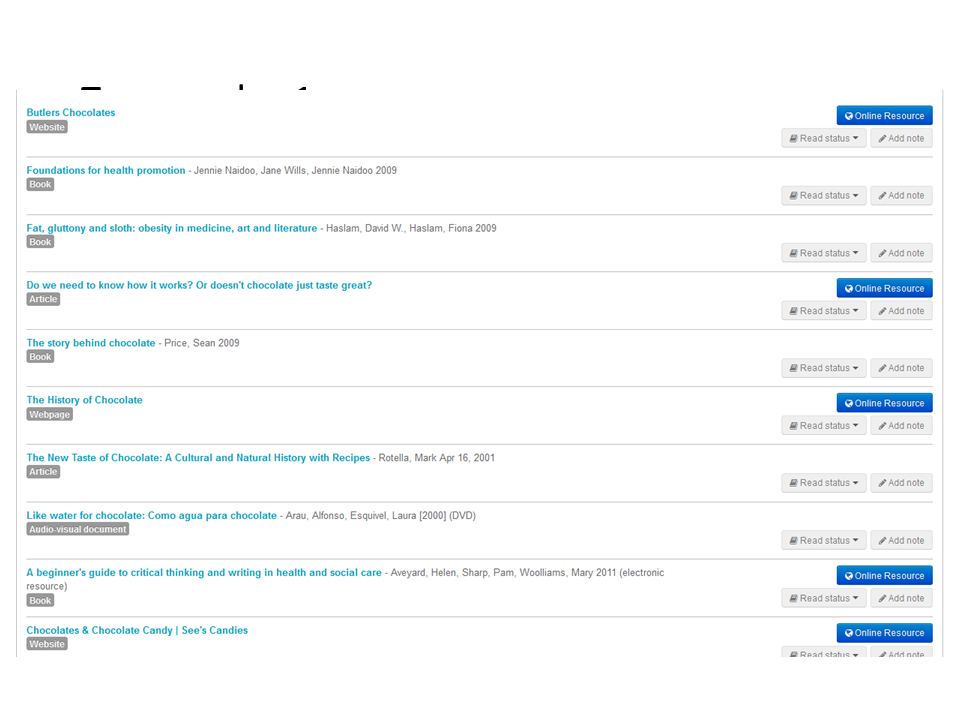The height and width of the screenshot is (720, 960).
Task: Click Online Resource button for See's Candies
Action: coord(884,633)
